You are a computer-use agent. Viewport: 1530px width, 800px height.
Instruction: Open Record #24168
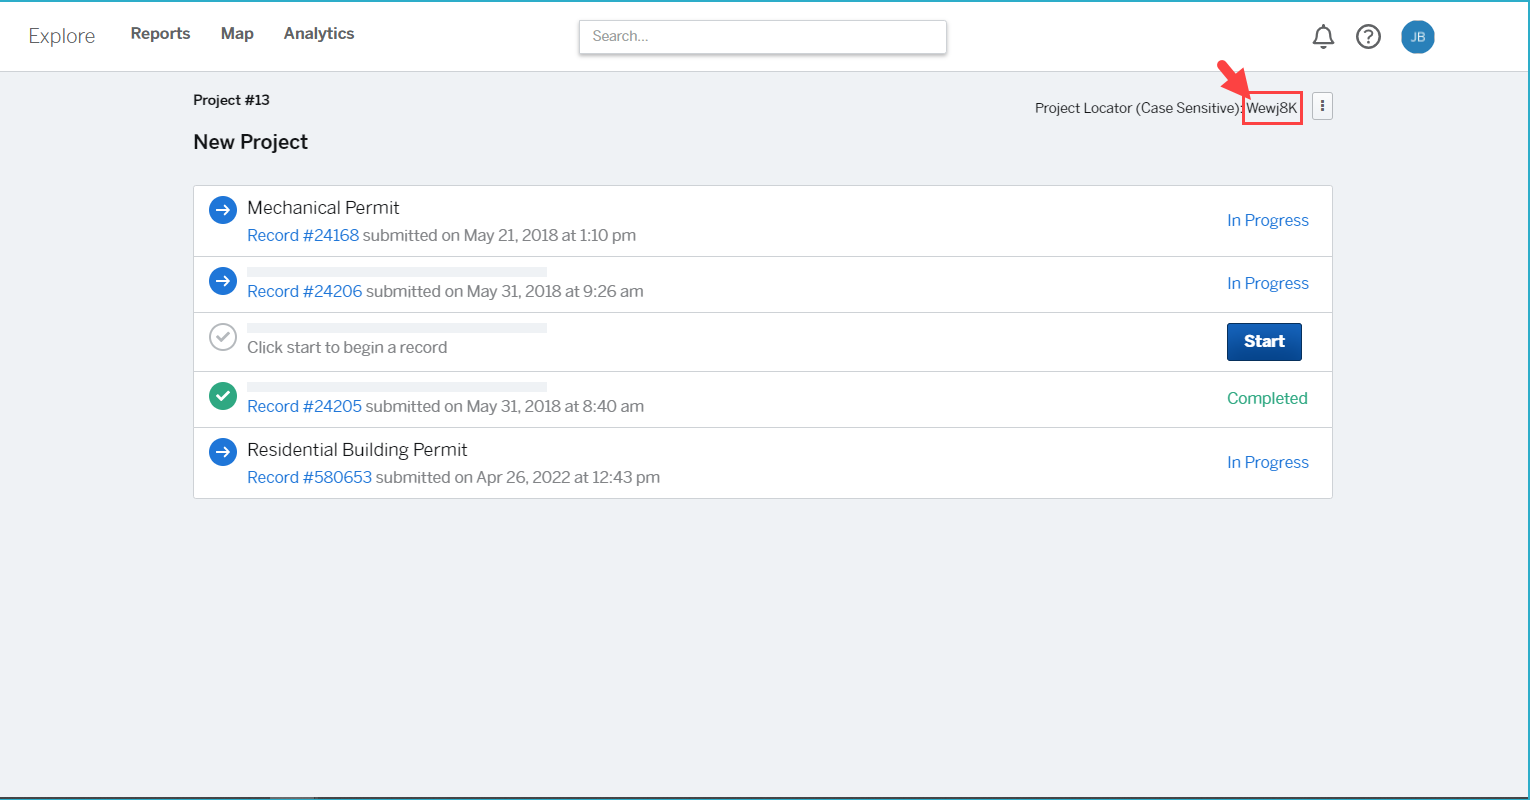click(x=302, y=235)
